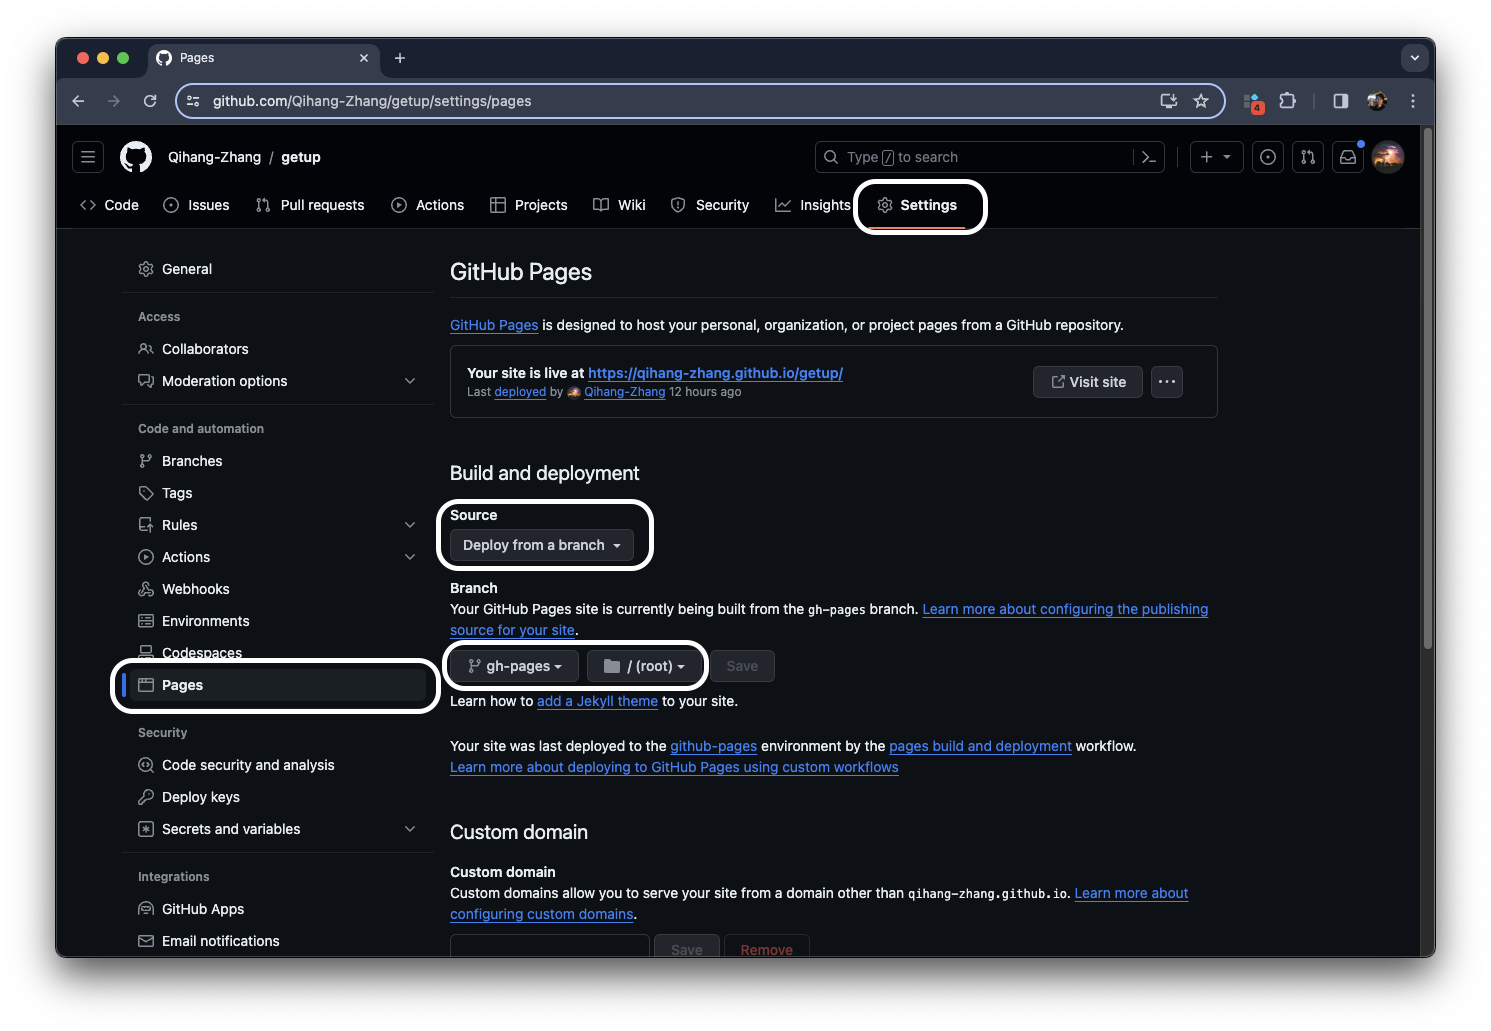Open browser extensions puzzle icon
Screen dimensions: 1491x1031
(x=1288, y=101)
